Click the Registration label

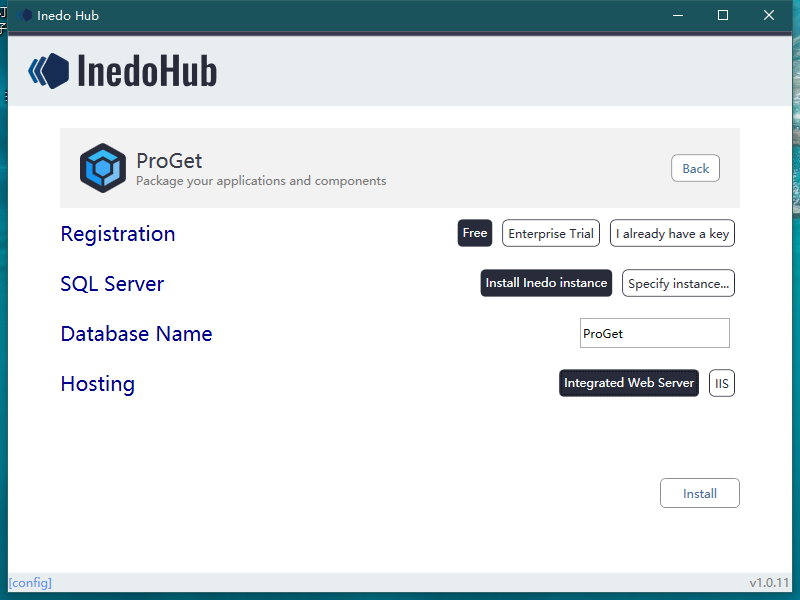click(118, 234)
